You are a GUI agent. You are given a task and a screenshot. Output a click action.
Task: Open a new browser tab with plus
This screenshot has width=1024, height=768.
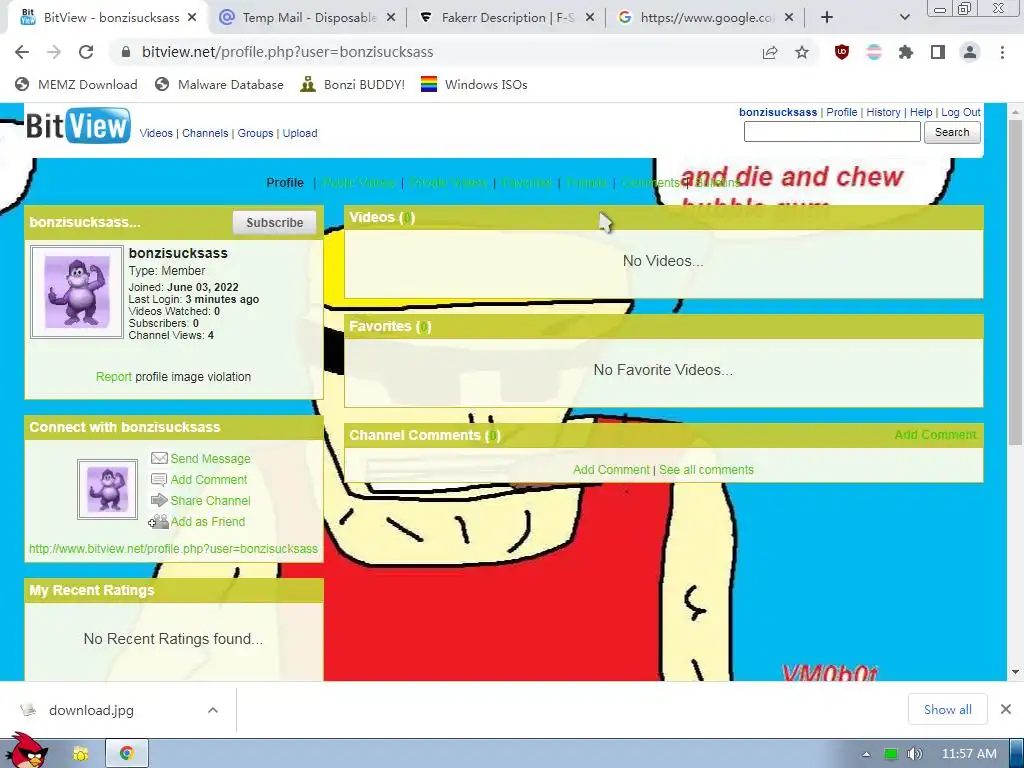[x=827, y=18]
